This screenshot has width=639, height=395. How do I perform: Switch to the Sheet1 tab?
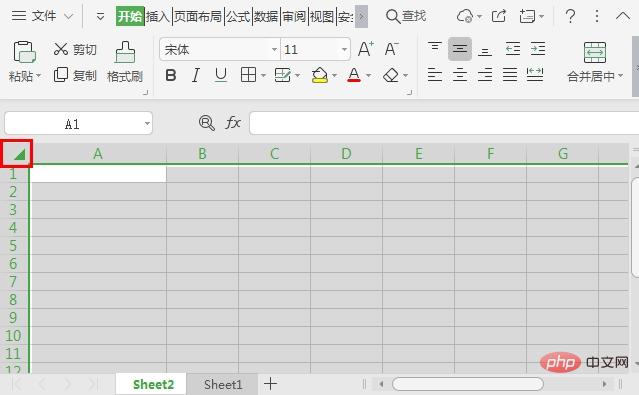coord(223,384)
